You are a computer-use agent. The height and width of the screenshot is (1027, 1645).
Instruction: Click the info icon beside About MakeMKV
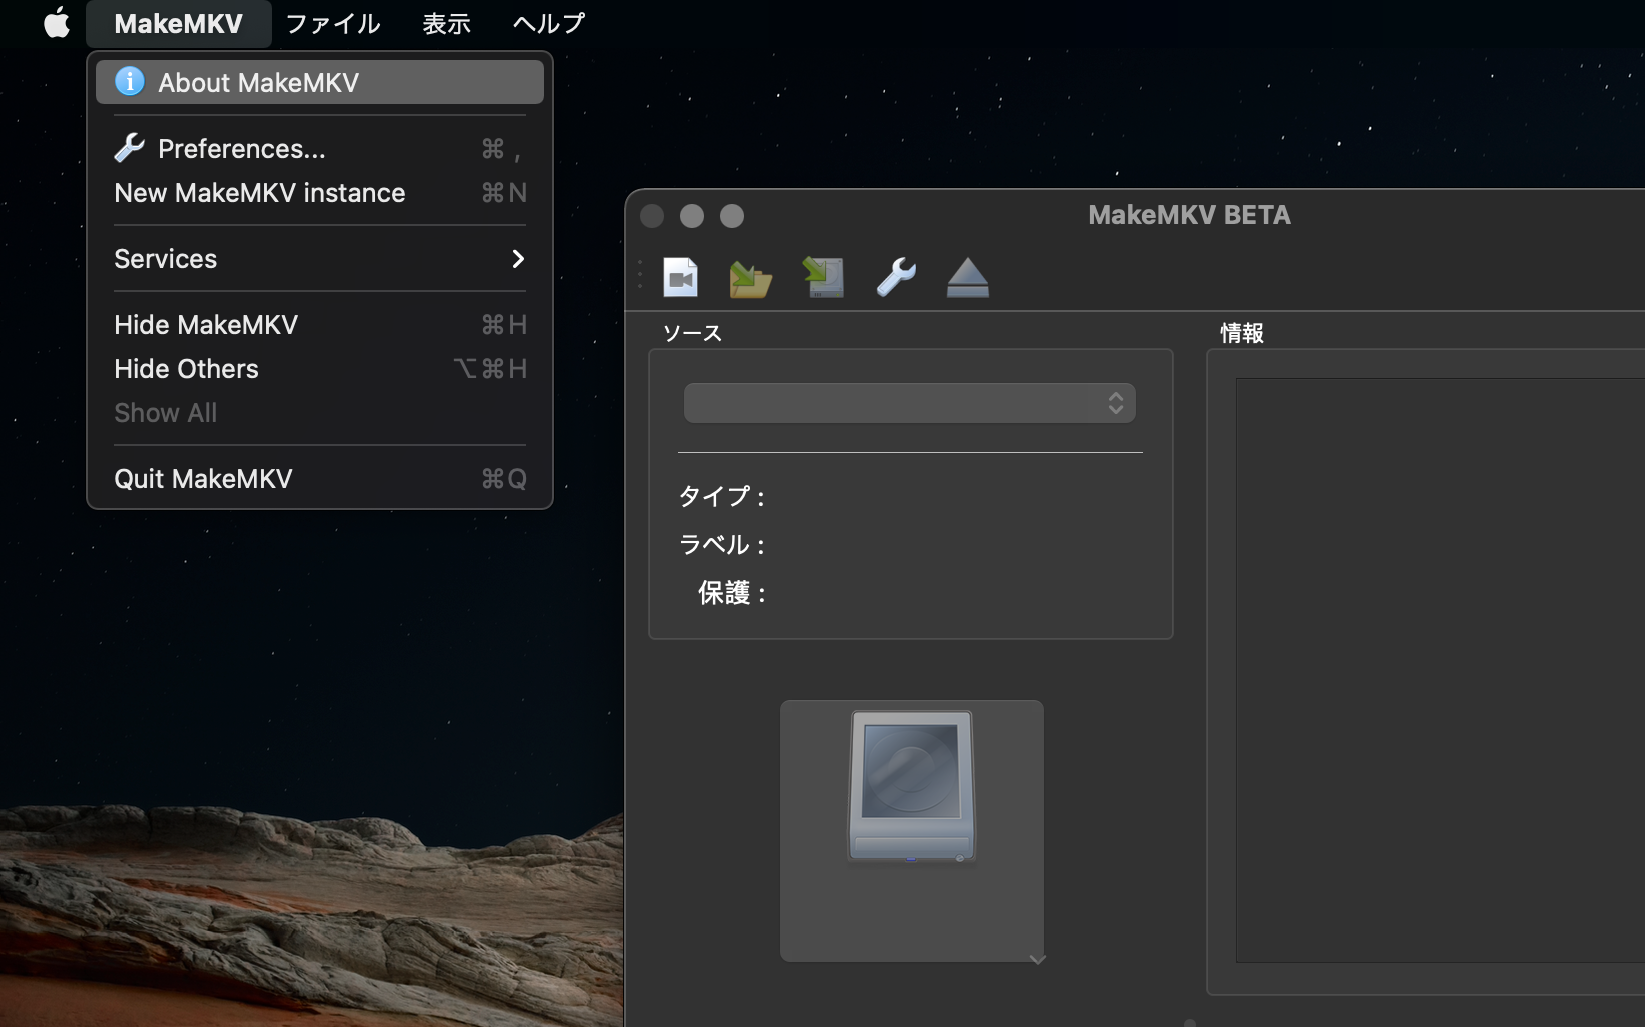pyautogui.click(x=130, y=81)
